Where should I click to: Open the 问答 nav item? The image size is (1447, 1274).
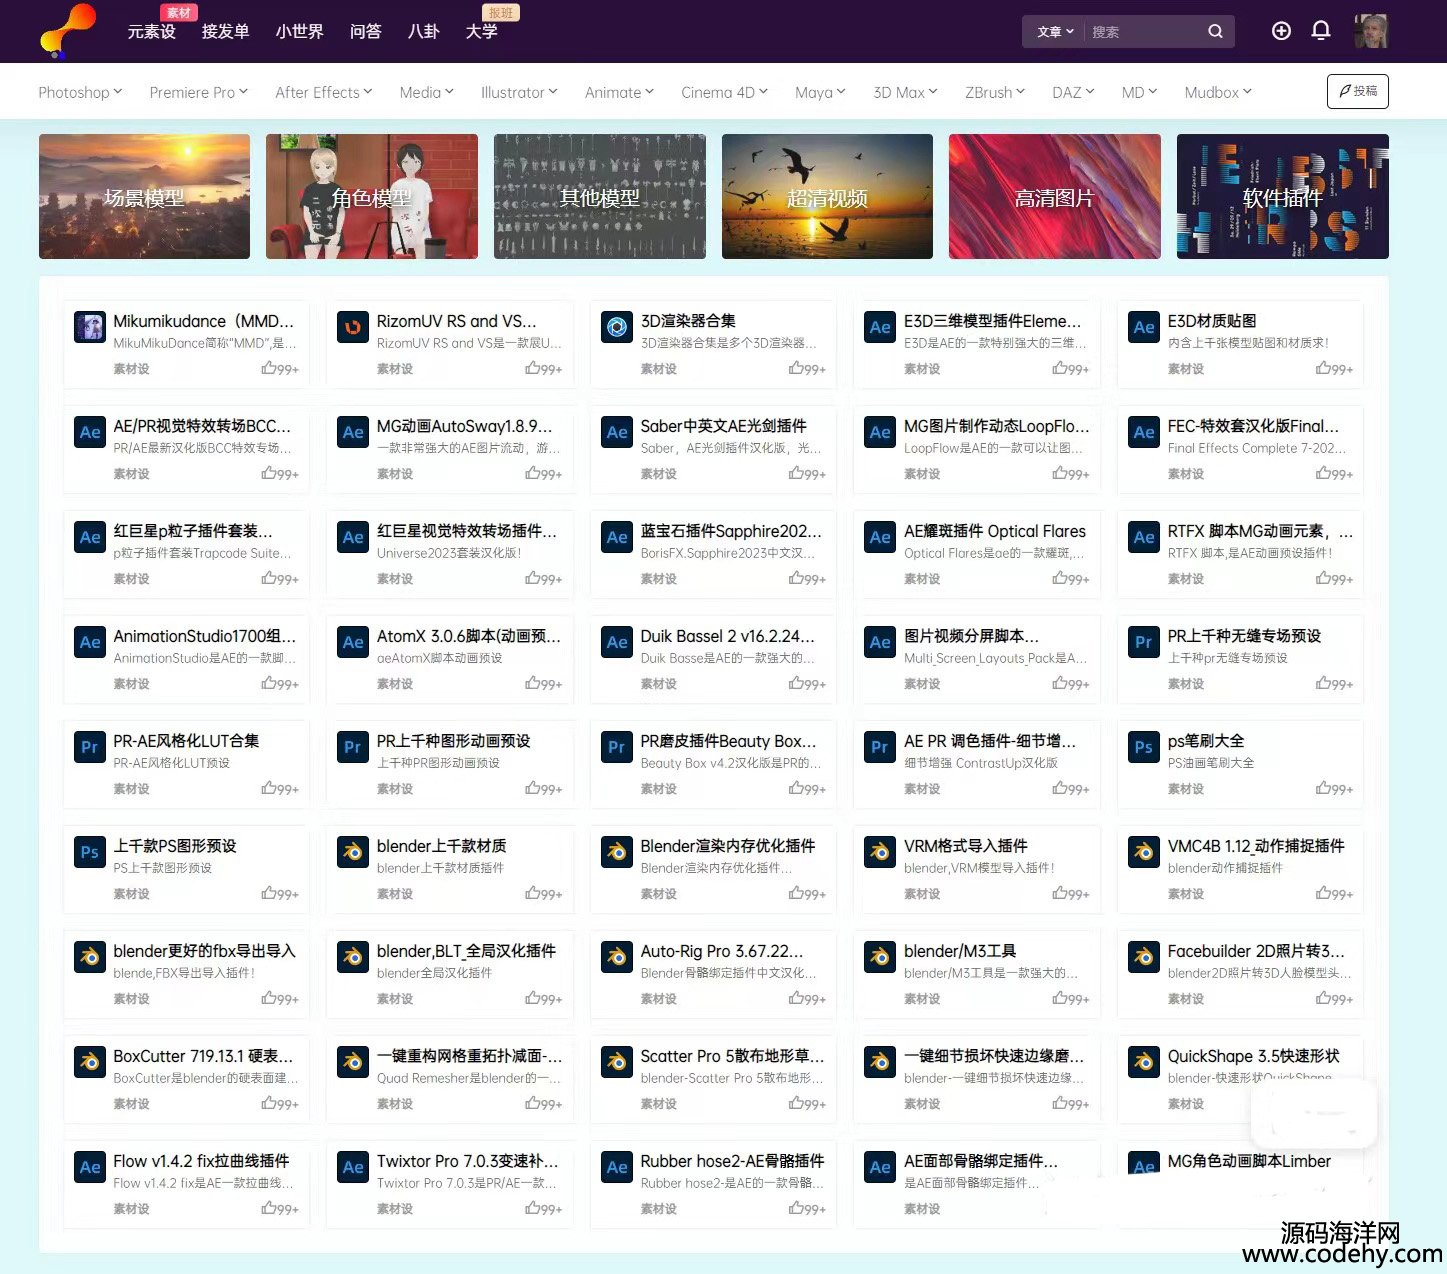365,31
